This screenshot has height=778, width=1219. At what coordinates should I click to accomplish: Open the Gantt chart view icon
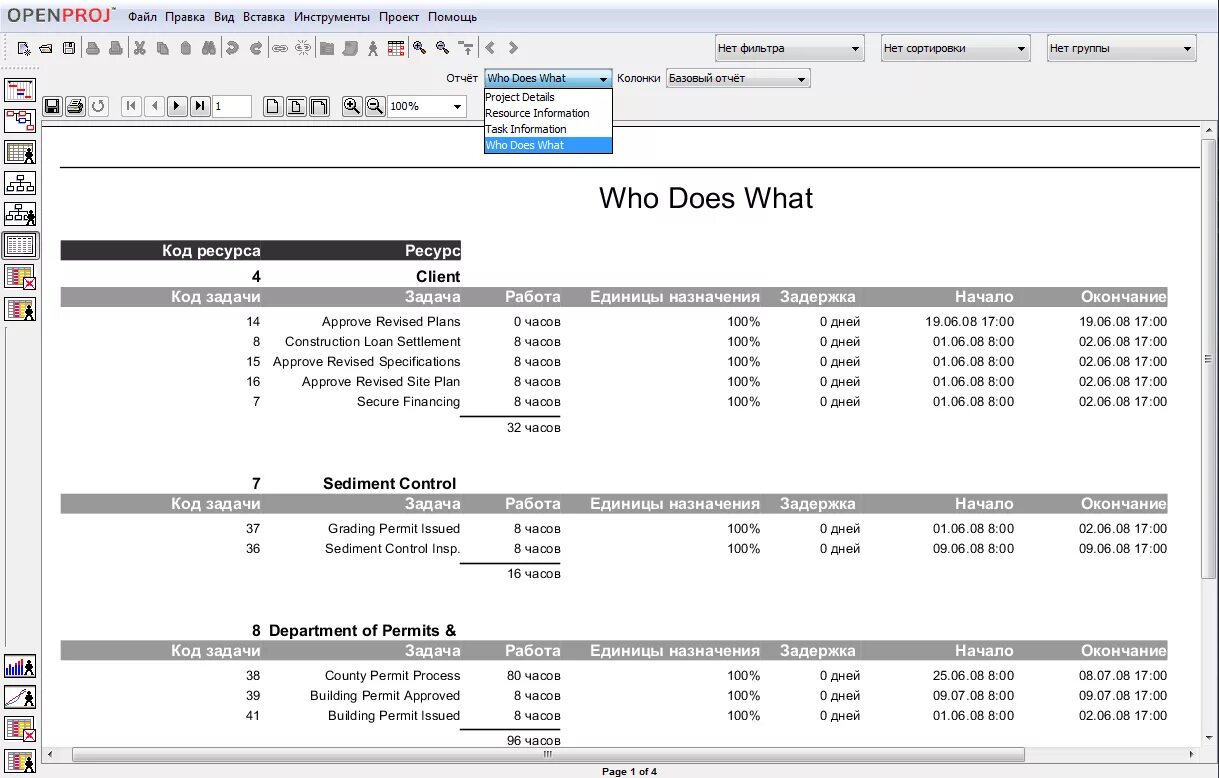tap(20, 90)
